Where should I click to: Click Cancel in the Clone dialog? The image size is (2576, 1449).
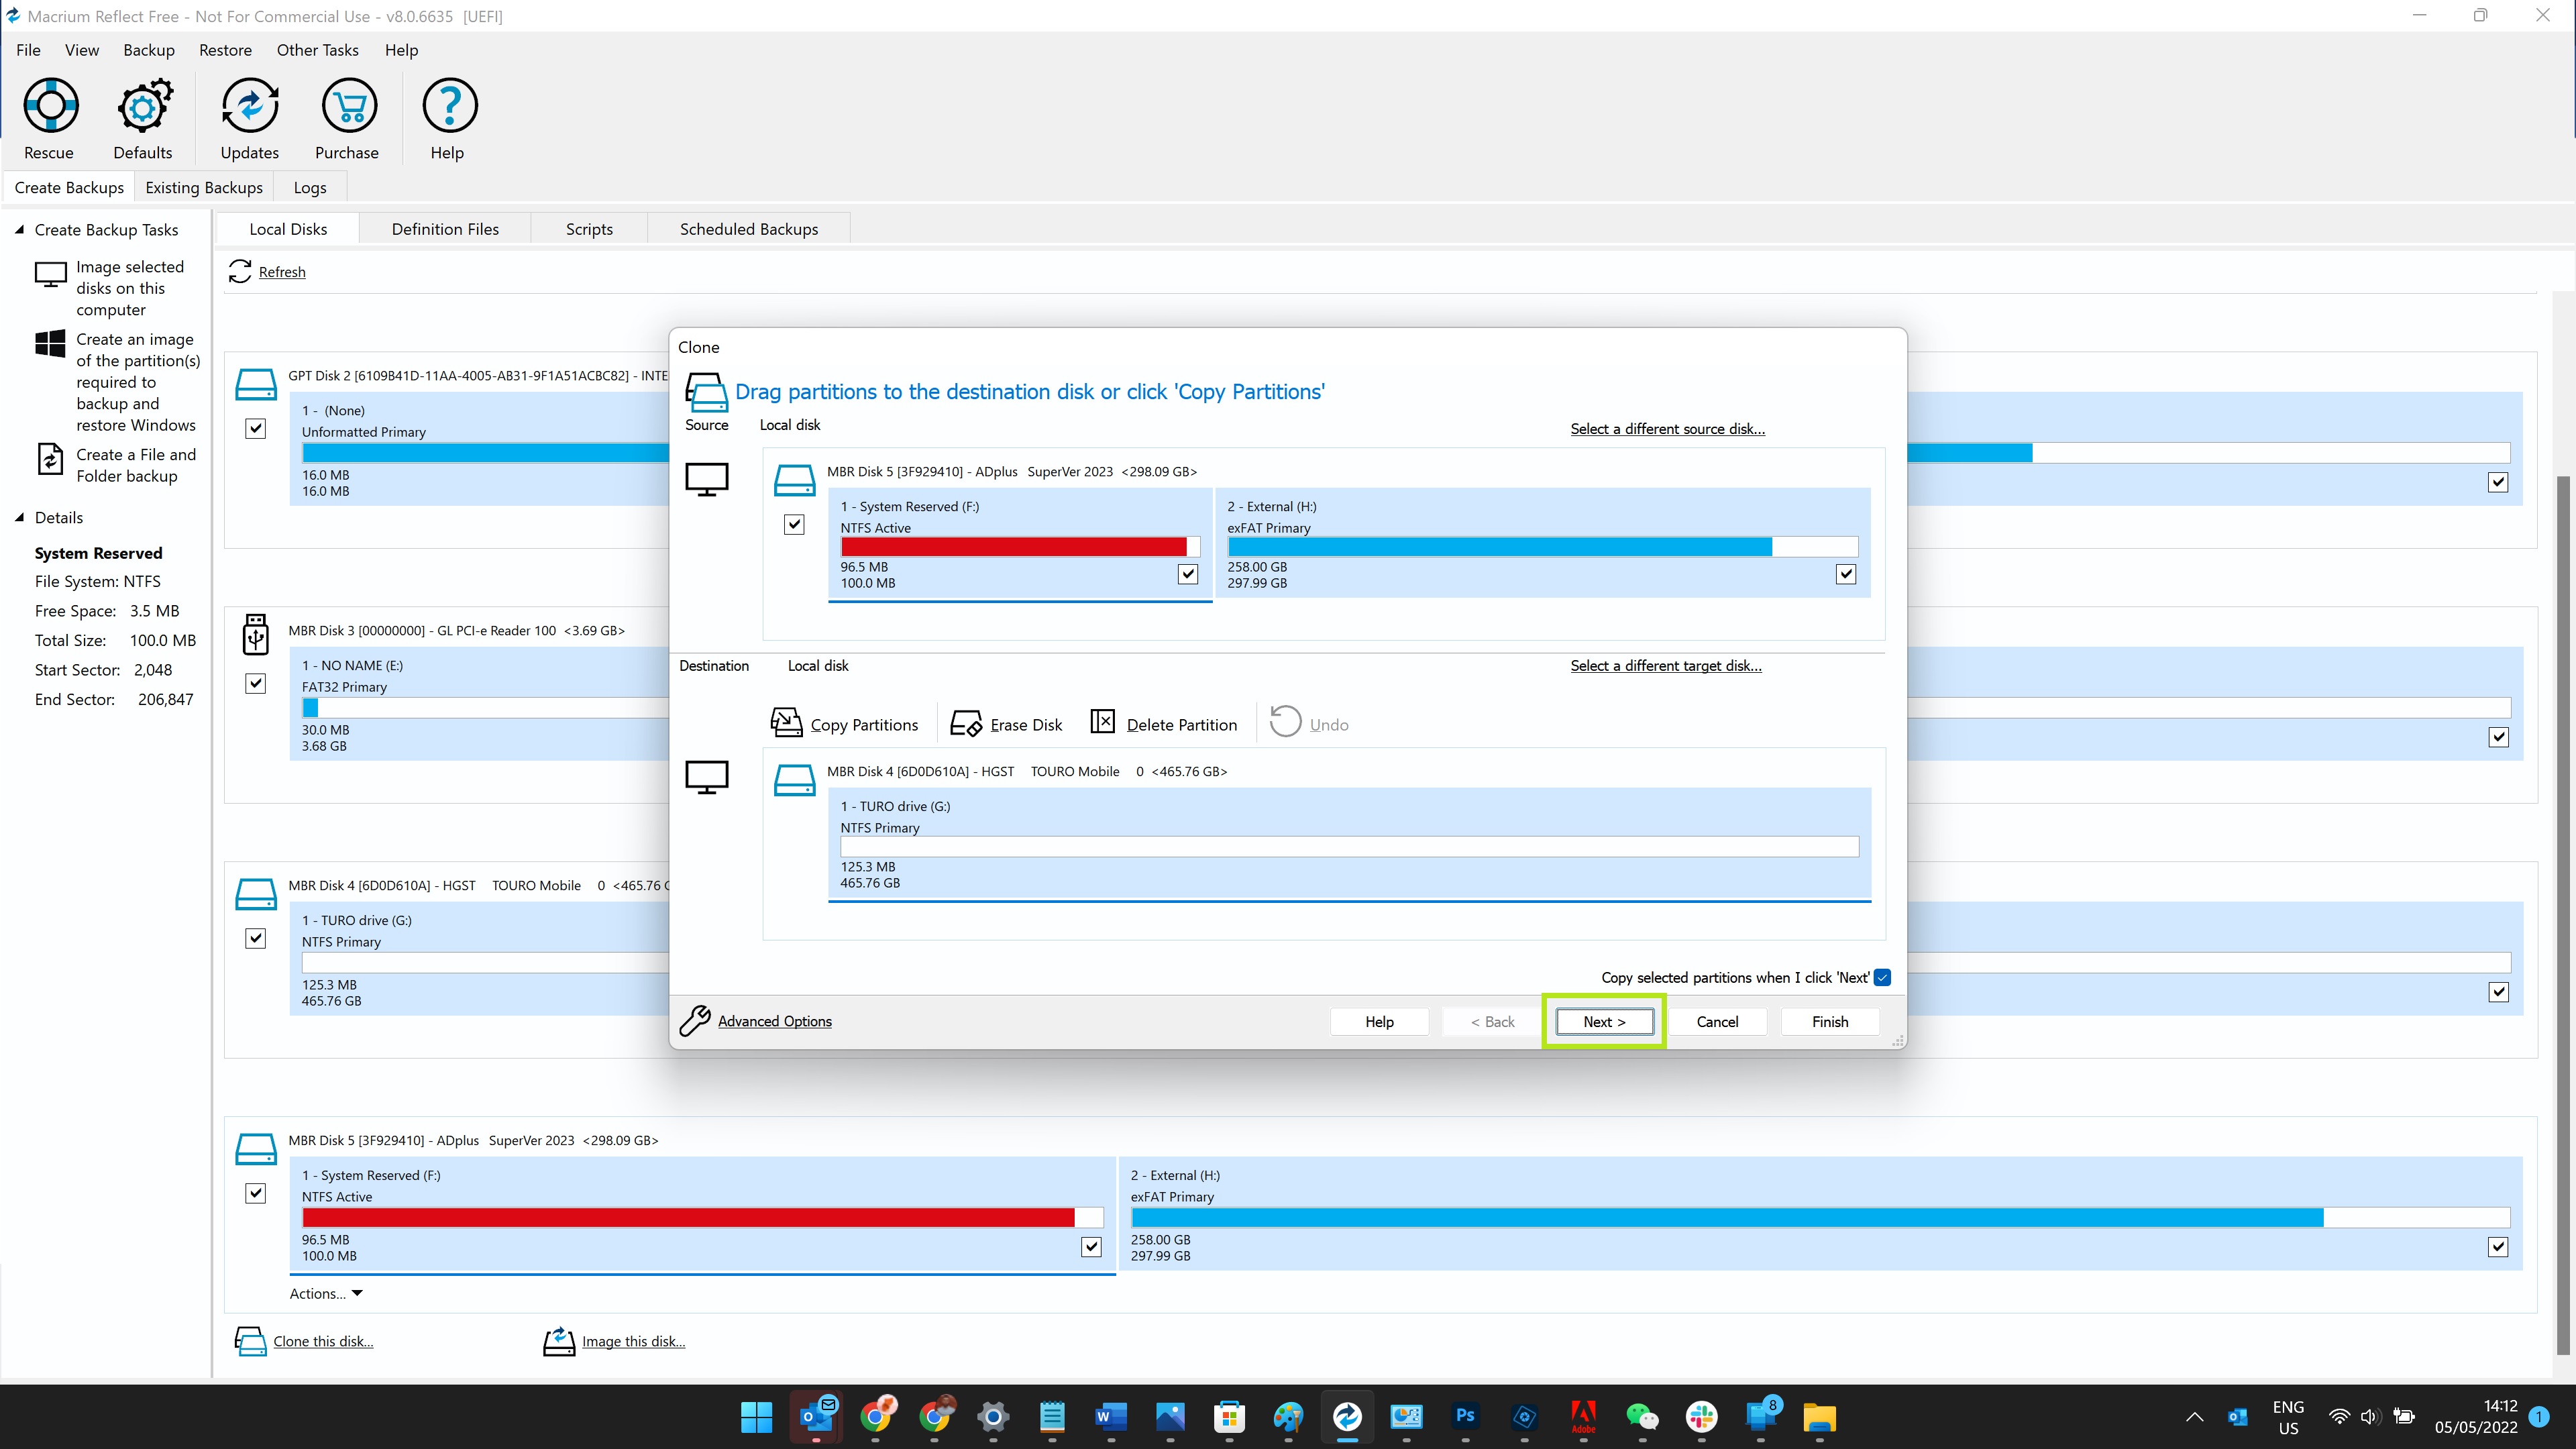1717,1021
